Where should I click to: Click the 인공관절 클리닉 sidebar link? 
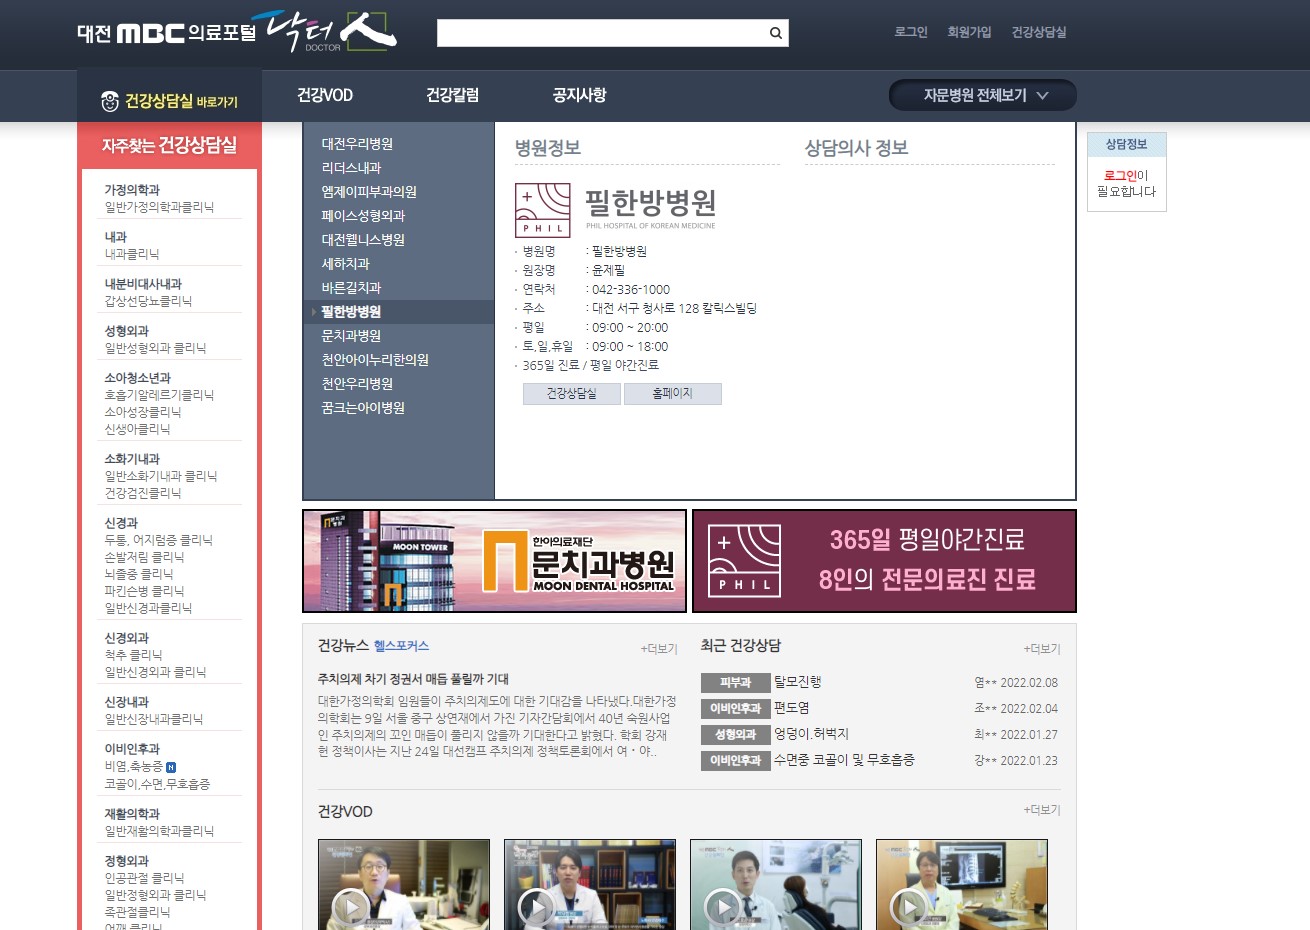[144, 878]
